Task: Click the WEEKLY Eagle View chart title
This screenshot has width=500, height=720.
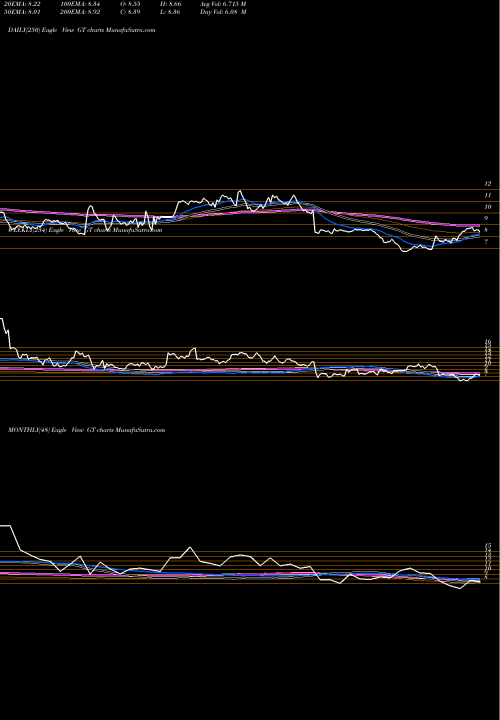Action: 85,230
